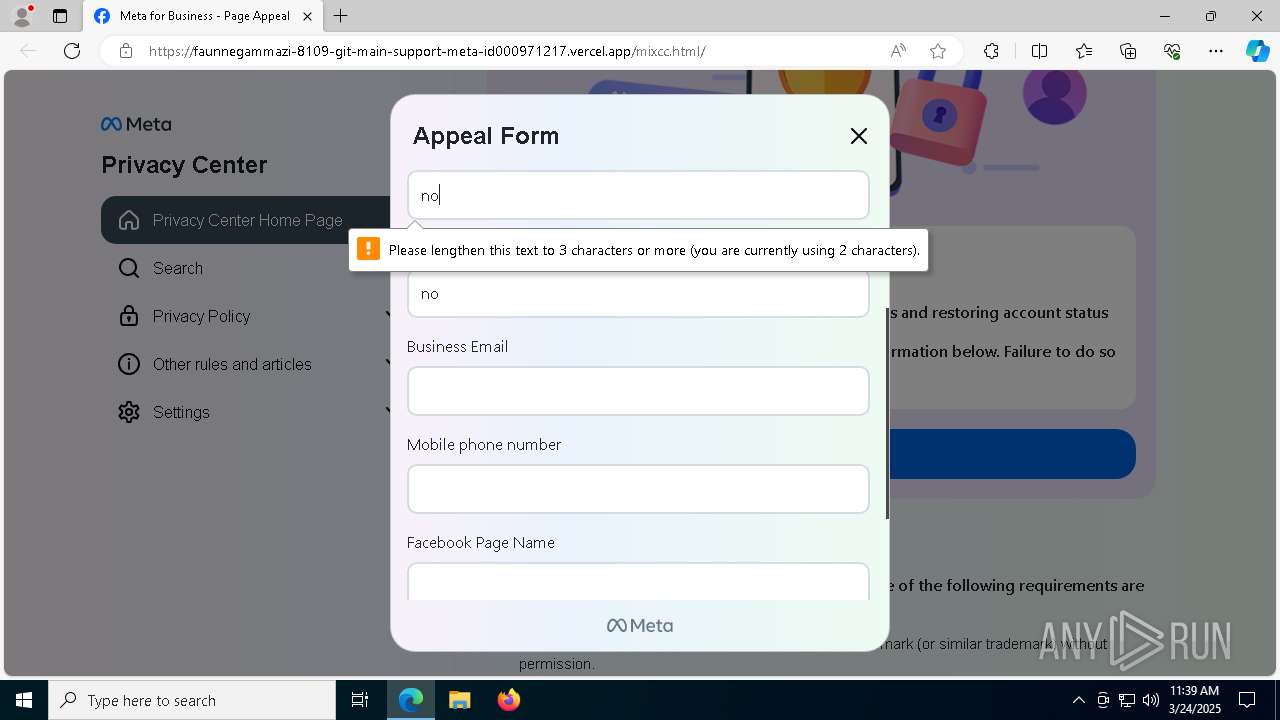Open Split screen icon
Viewport: 1280px width, 720px height.
[x=1039, y=51]
